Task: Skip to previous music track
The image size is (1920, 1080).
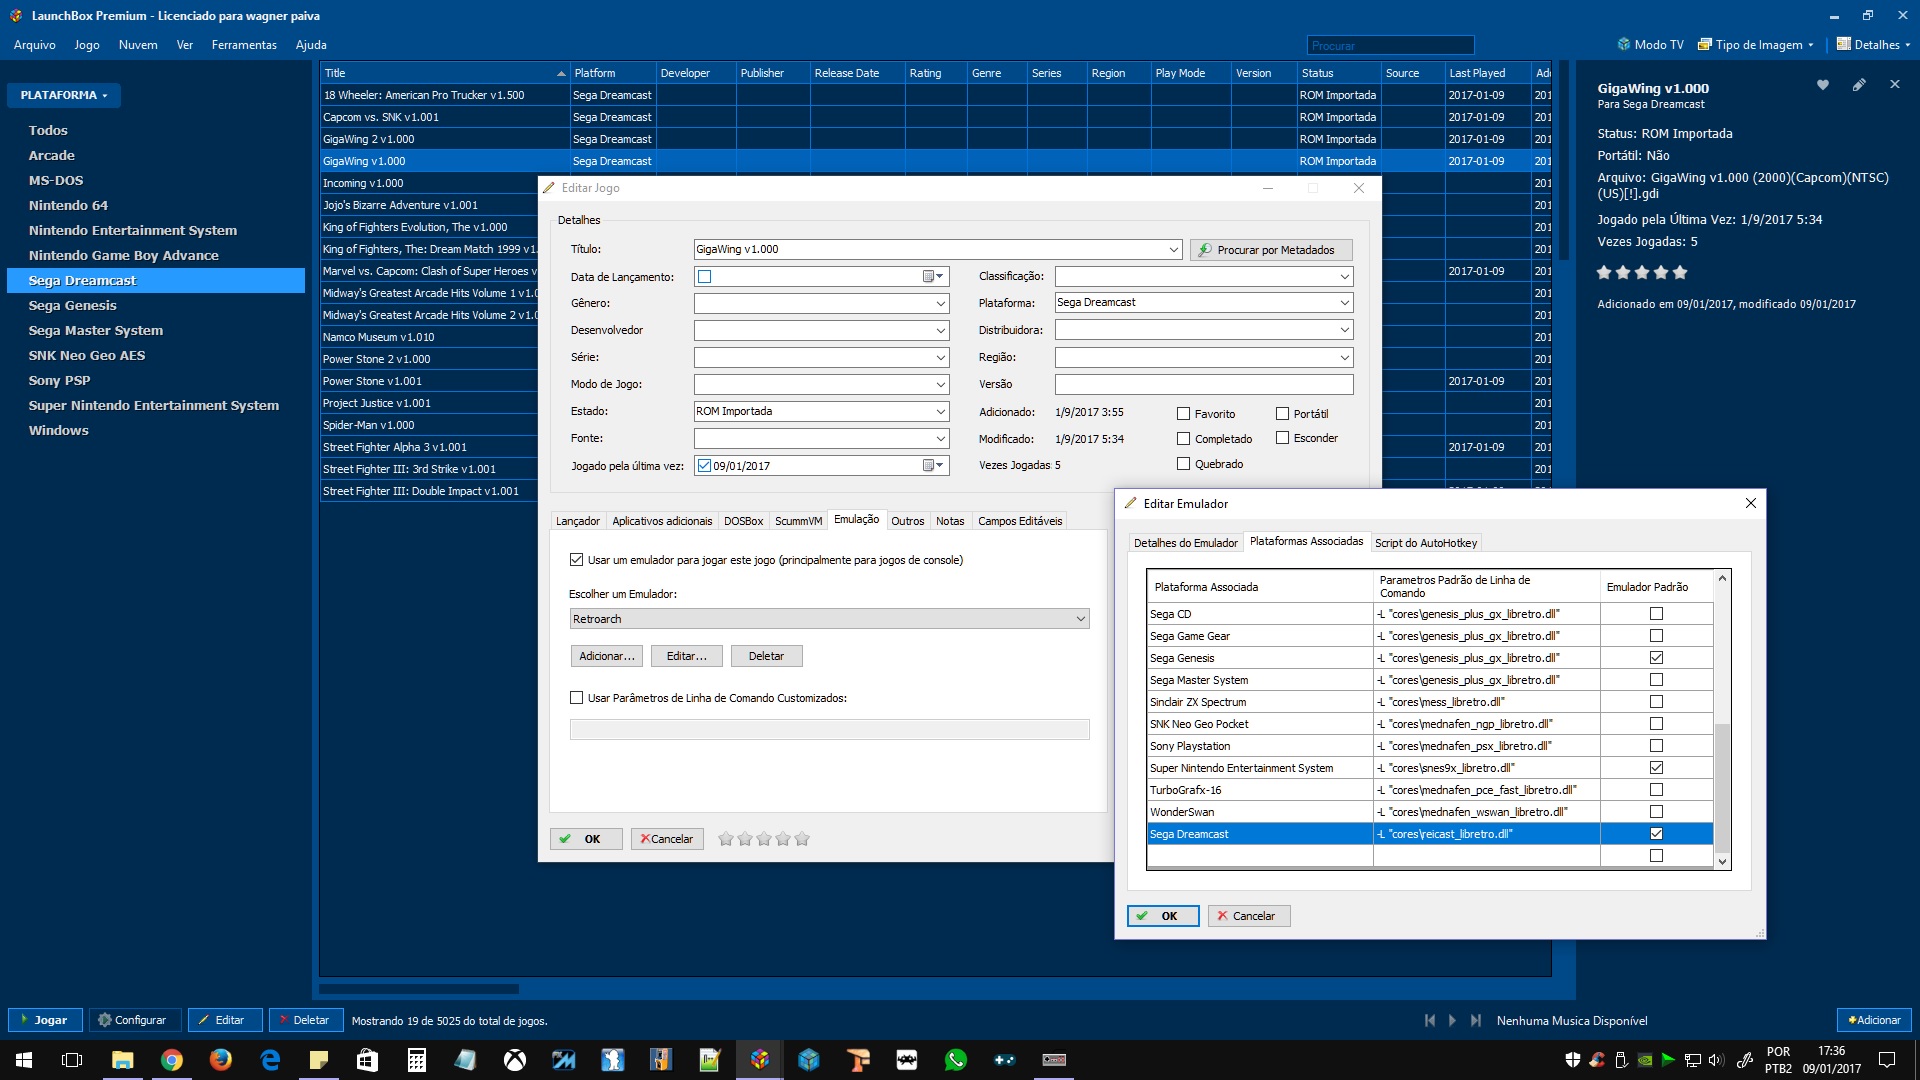Action: pyautogui.click(x=1430, y=1020)
